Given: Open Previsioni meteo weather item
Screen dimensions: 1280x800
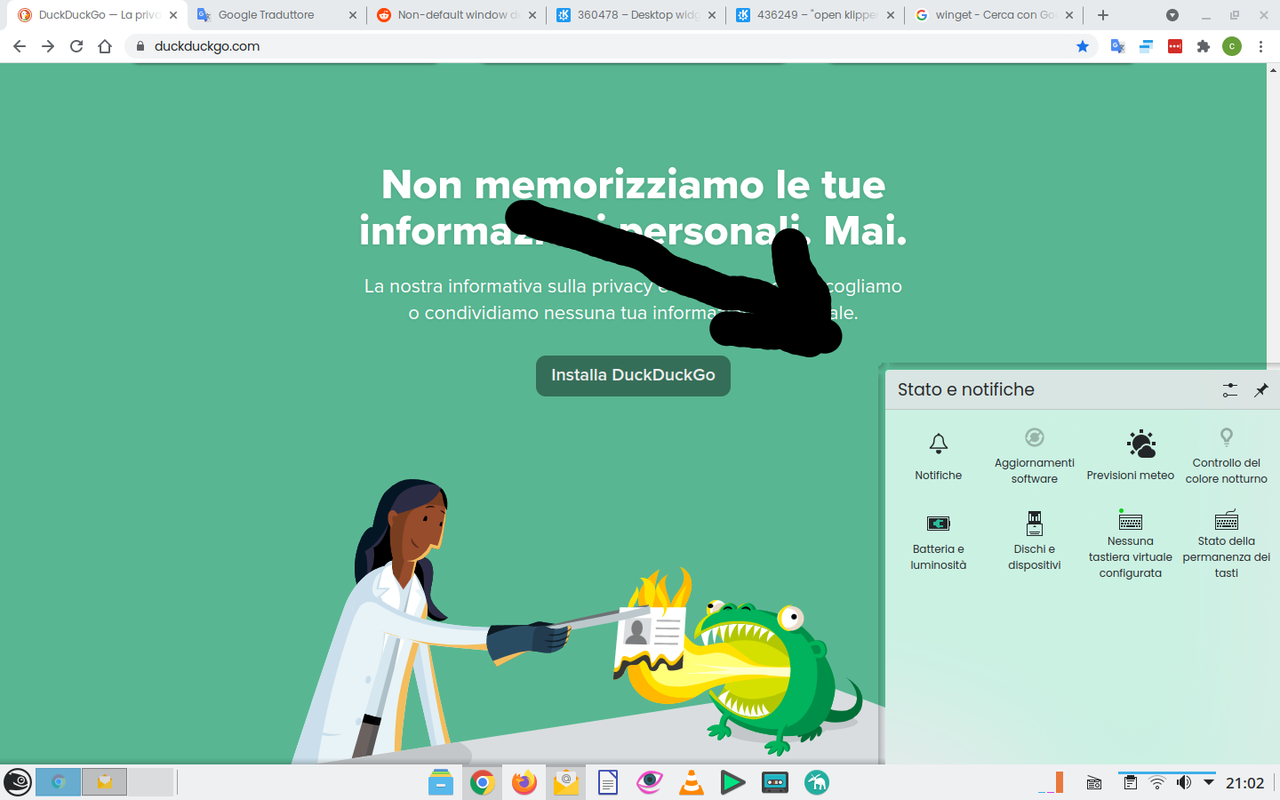Looking at the screenshot, I should click(x=1130, y=457).
